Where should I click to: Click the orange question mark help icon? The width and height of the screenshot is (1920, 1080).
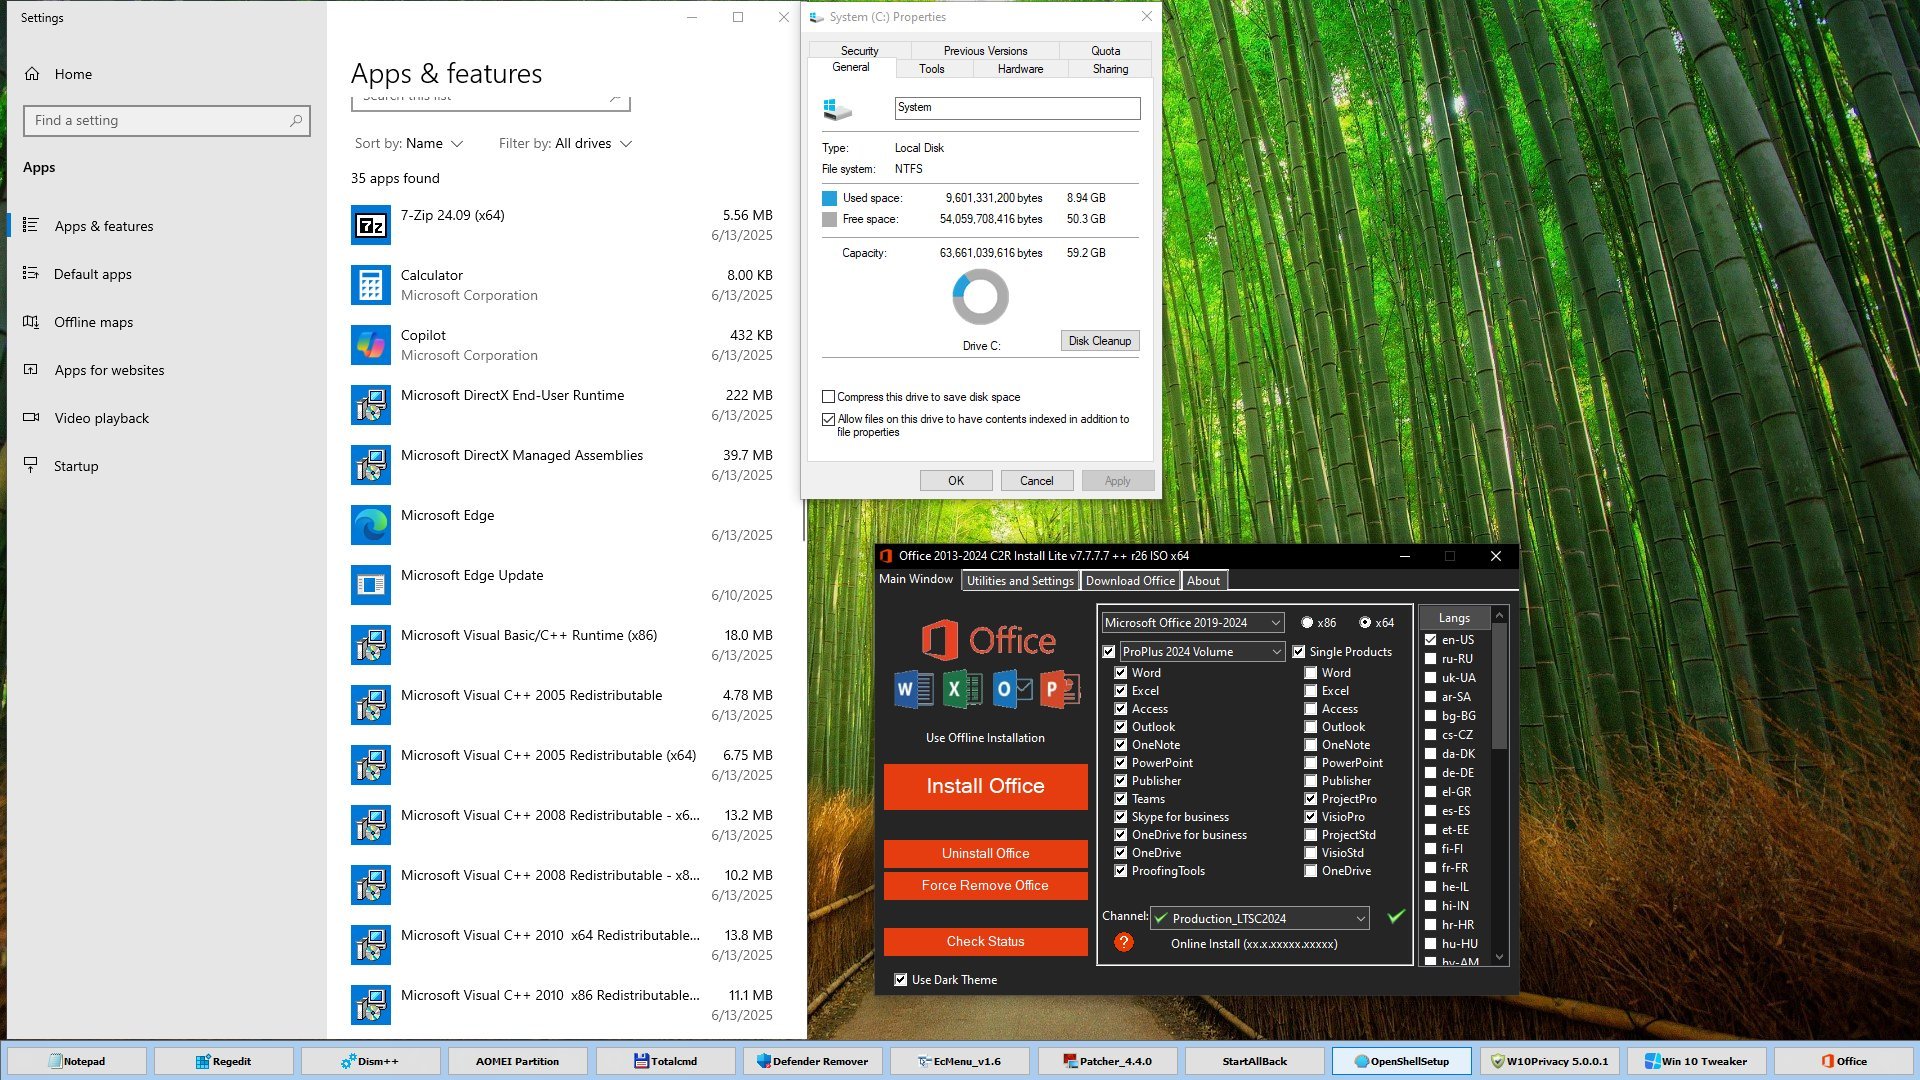click(x=1124, y=942)
